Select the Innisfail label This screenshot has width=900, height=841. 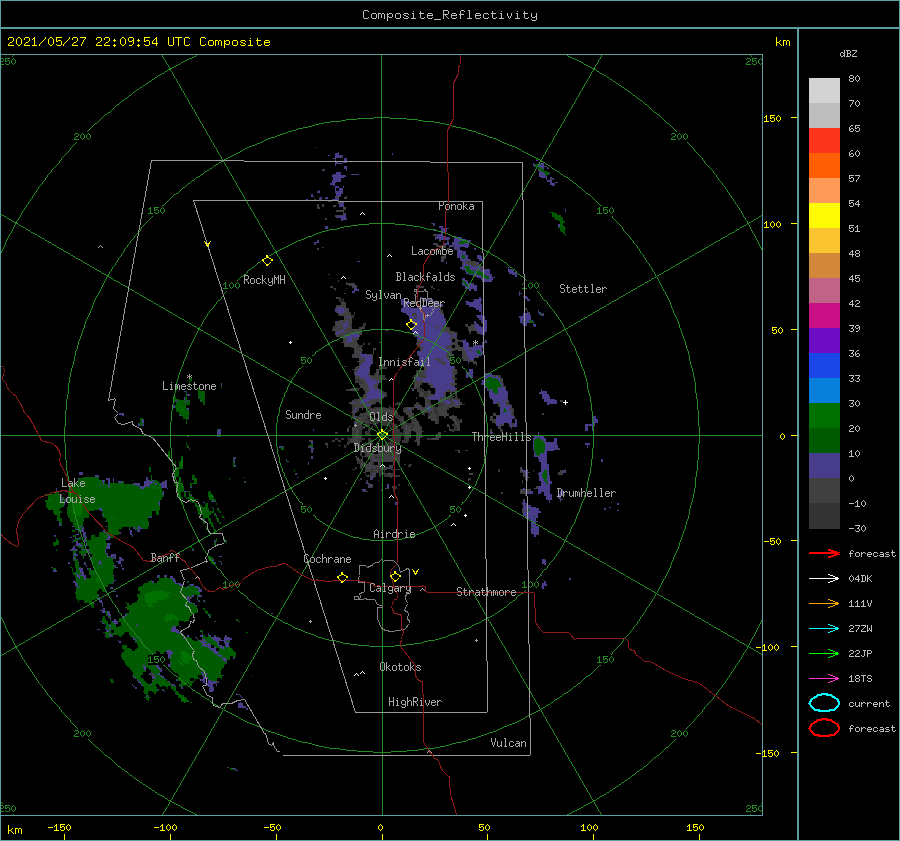[x=404, y=362]
